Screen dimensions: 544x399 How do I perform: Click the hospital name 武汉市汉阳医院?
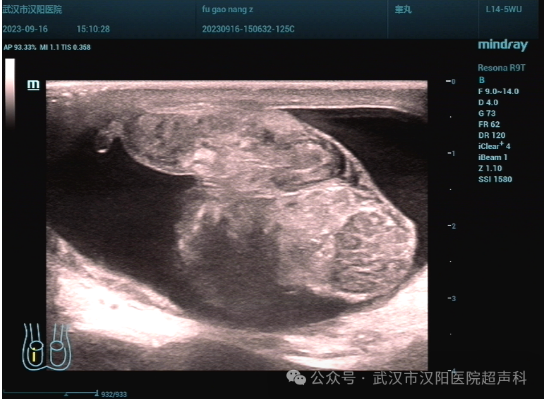coord(32,9)
